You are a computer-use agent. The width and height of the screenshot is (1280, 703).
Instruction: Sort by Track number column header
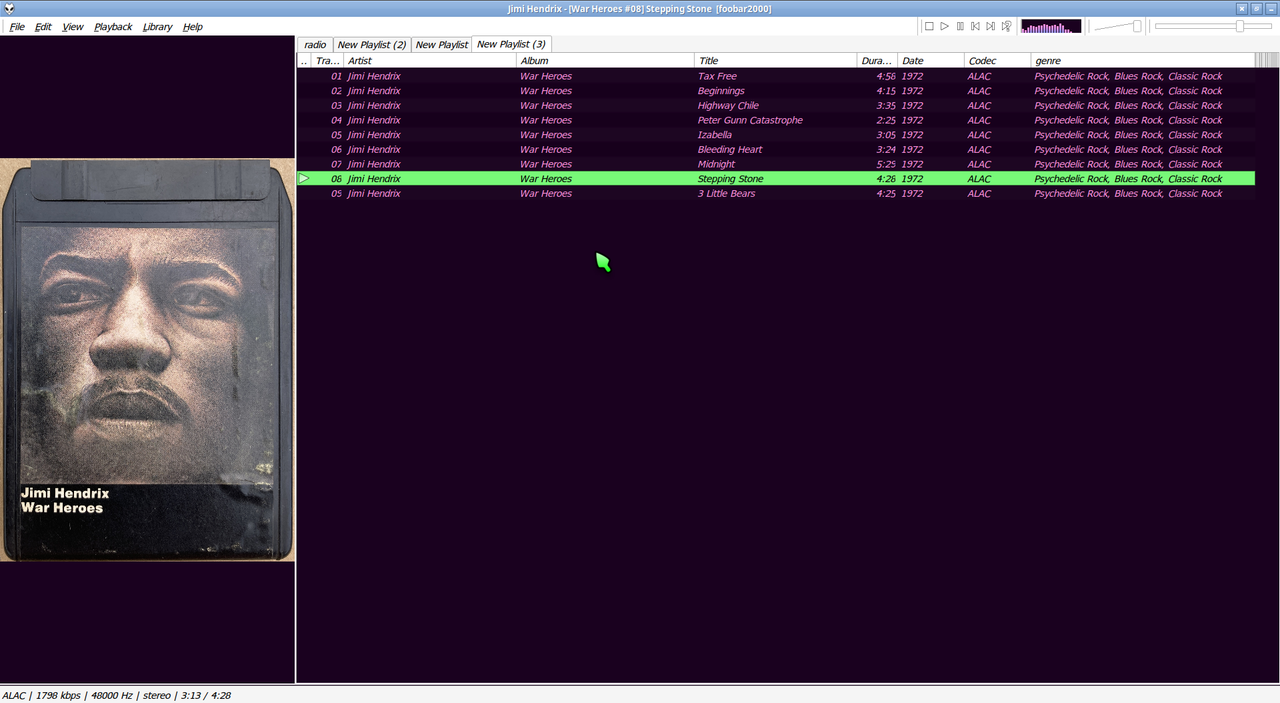327,61
